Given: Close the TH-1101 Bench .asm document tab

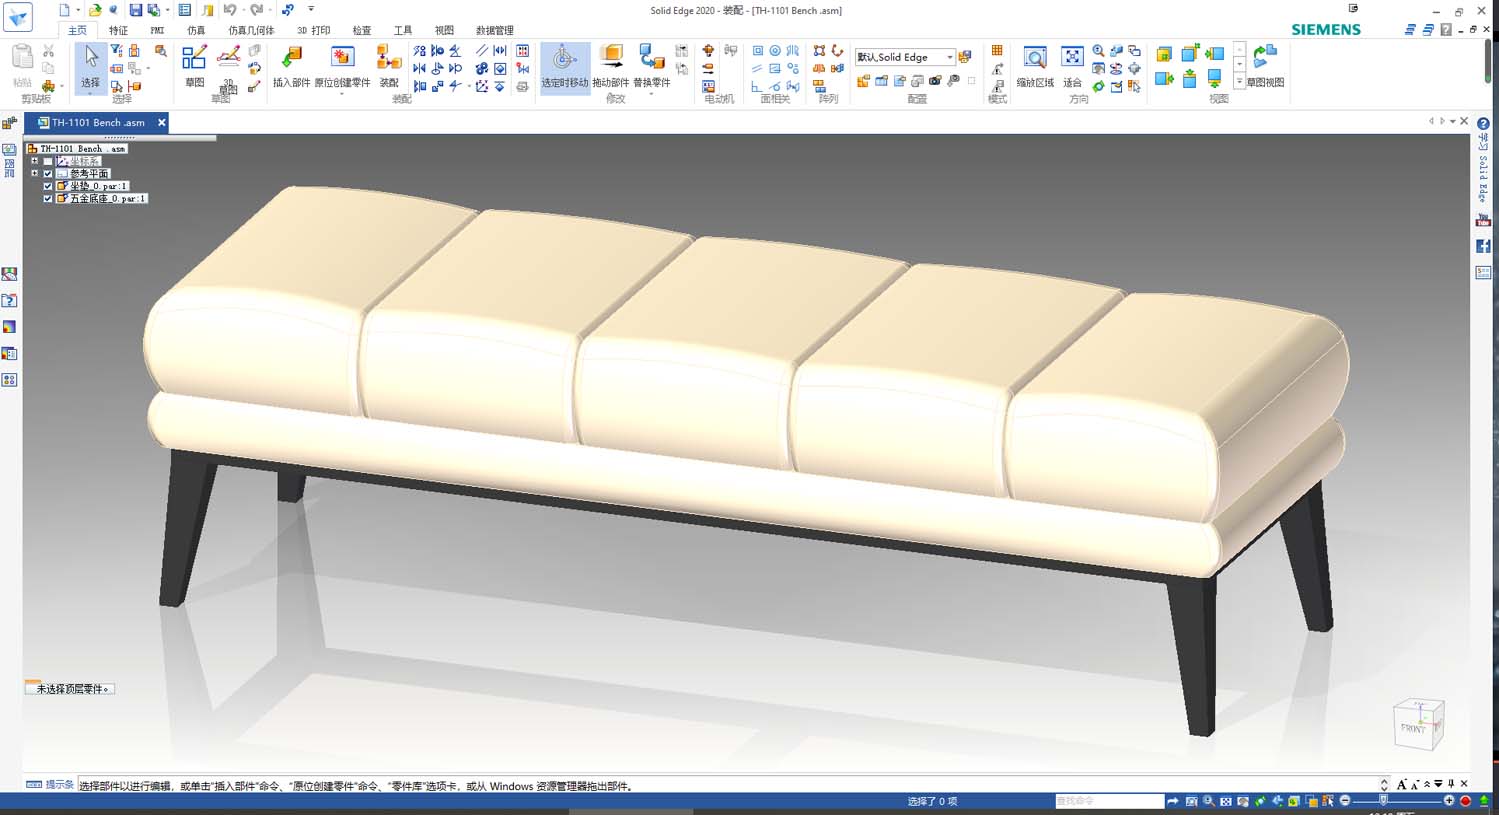Looking at the screenshot, I should pyautogui.click(x=161, y=122).
